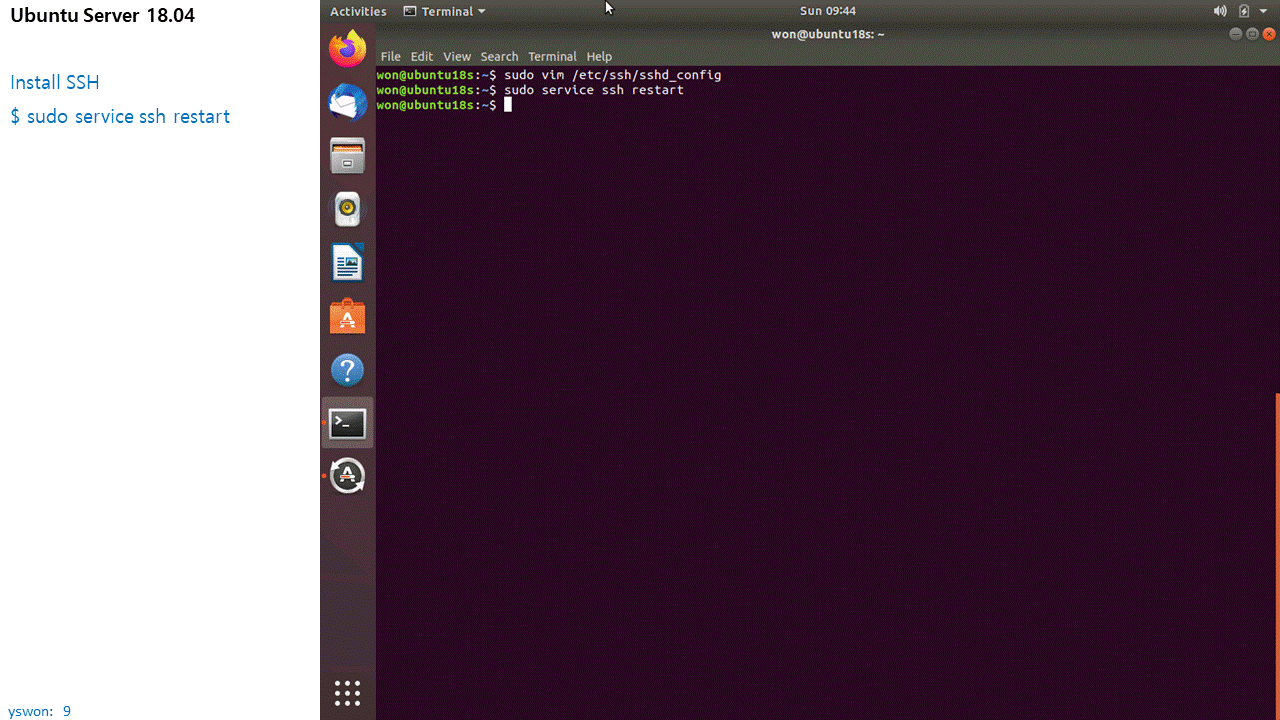Open the Files manager dock icon
Screen dimensions: 1280x720
point(348,156)
